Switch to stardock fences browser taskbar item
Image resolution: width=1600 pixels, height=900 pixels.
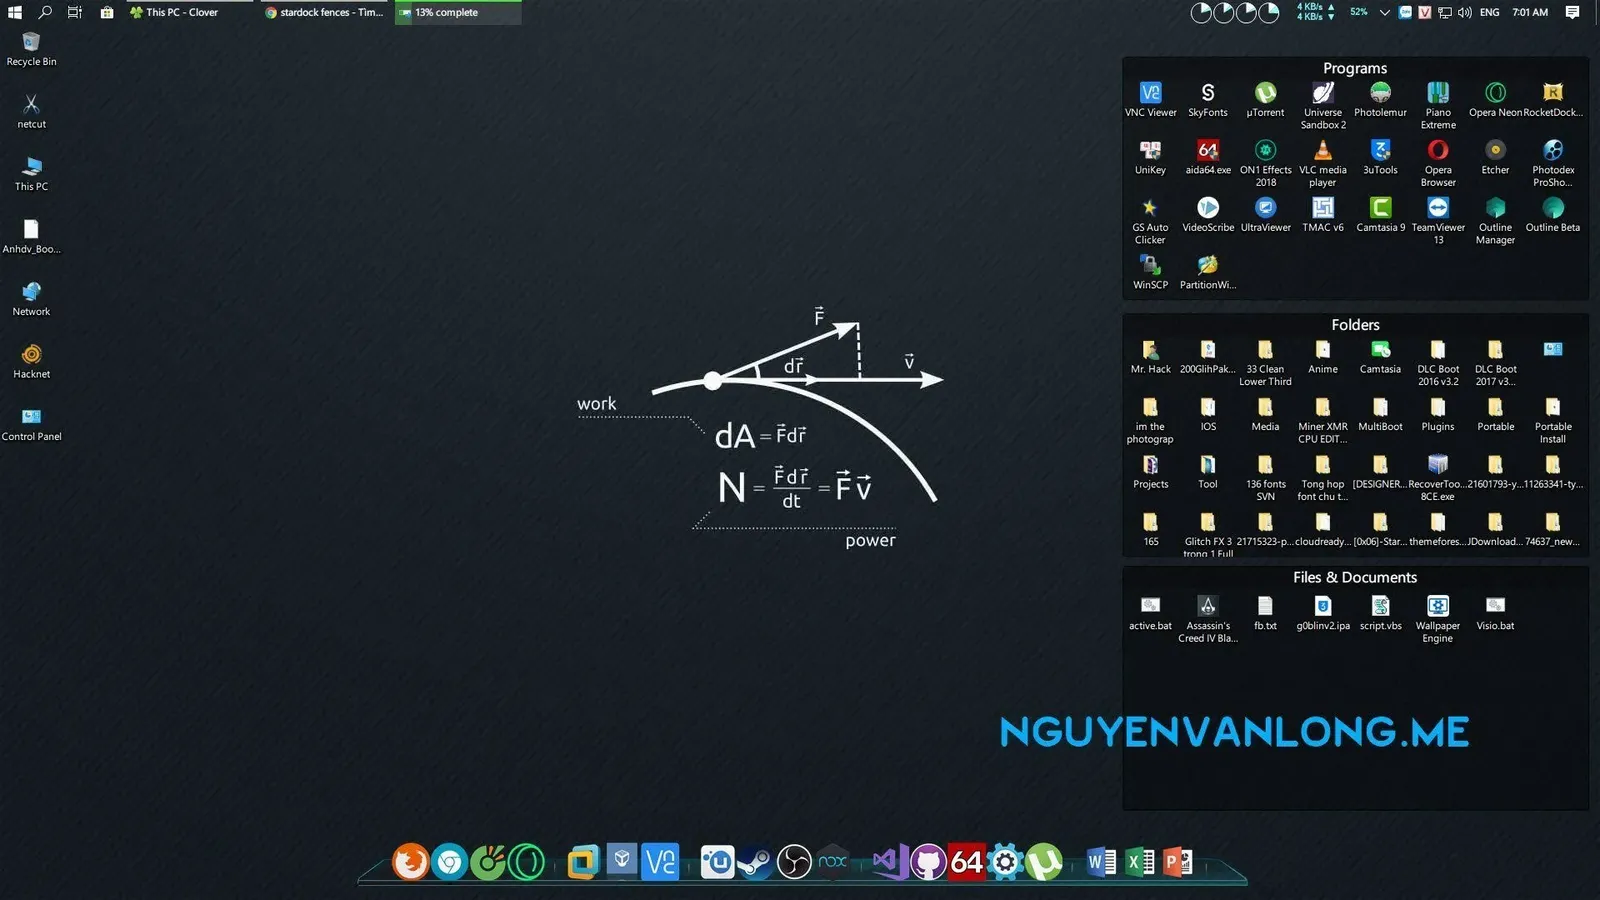tap(324, 12)
